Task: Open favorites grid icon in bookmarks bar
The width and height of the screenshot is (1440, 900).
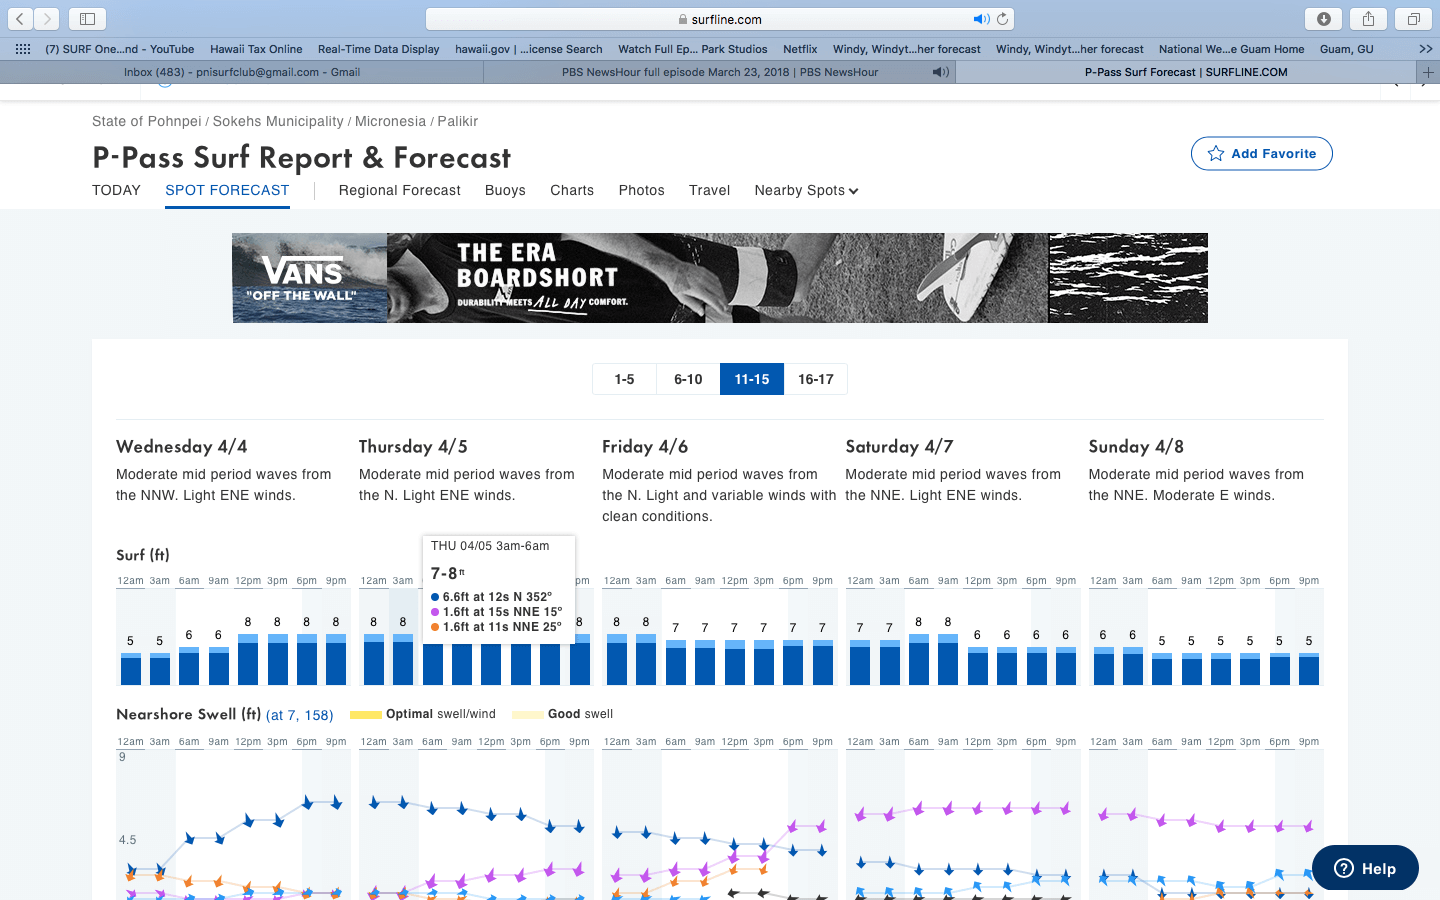Action: 23,49
